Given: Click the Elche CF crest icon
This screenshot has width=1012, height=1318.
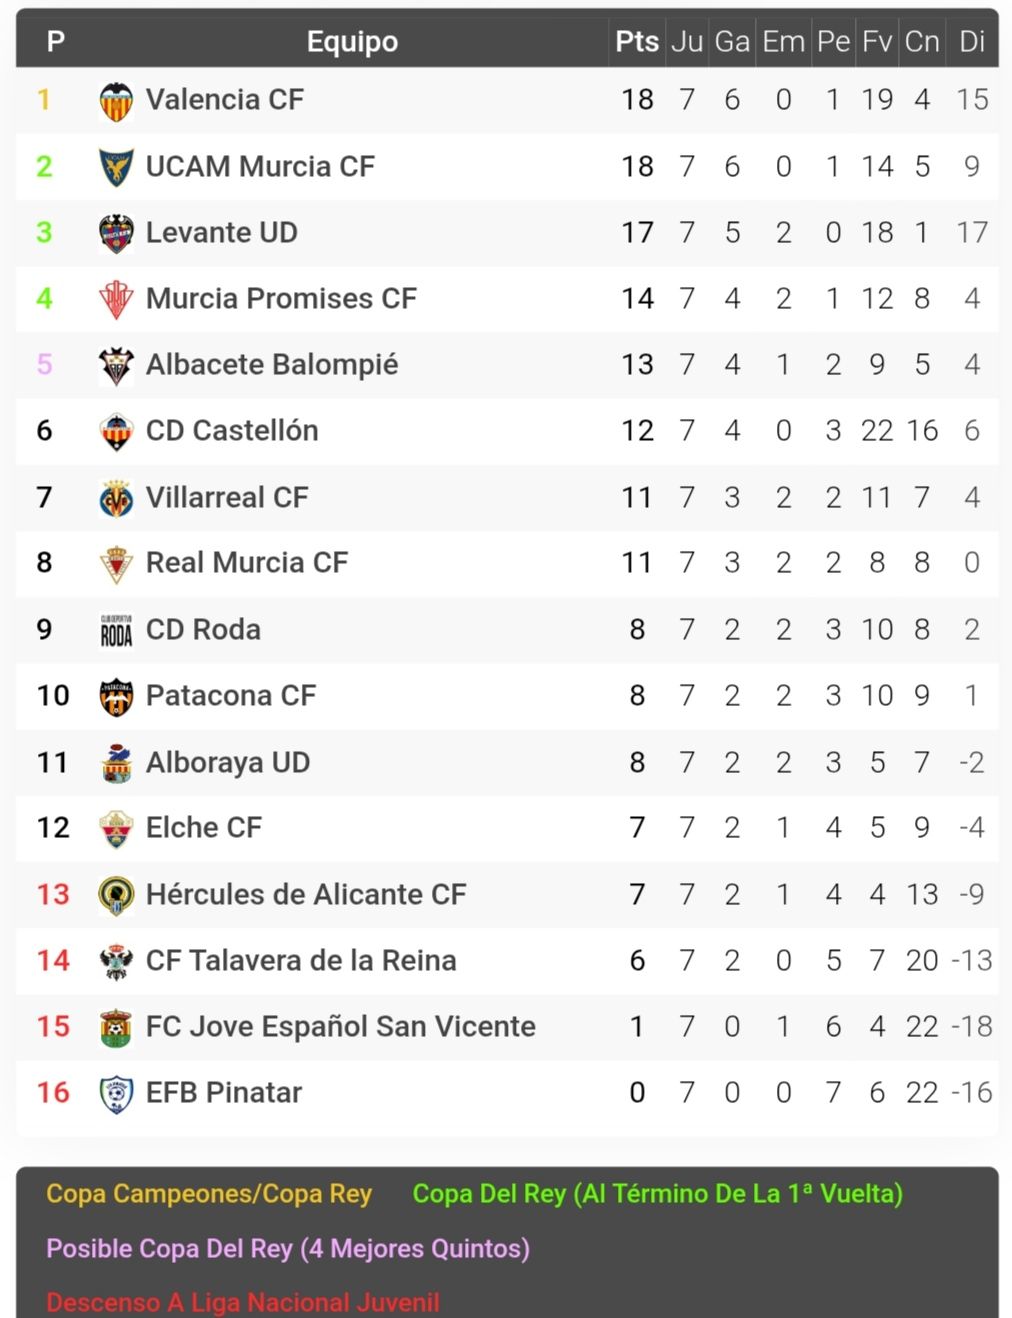Looking at the screenshot, I should [116, 829].
